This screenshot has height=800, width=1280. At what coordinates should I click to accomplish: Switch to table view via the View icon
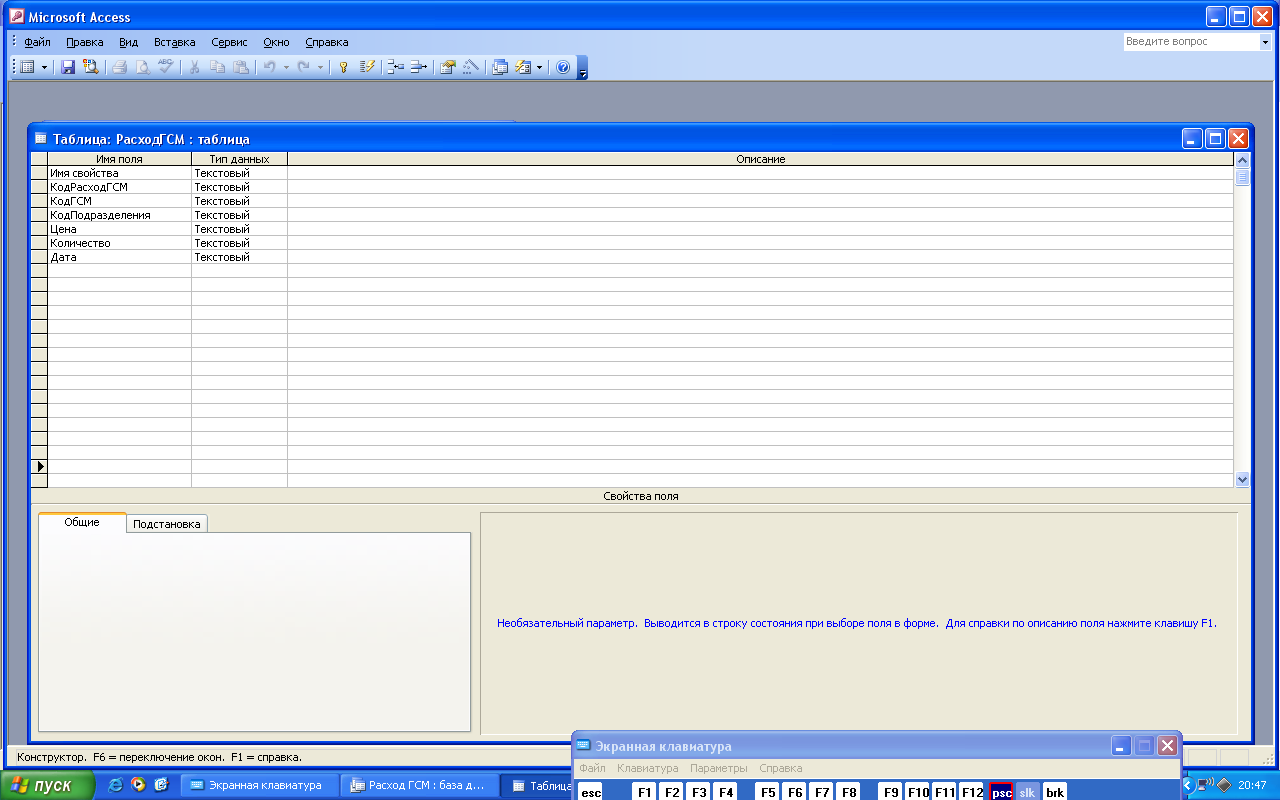(27, 67)
